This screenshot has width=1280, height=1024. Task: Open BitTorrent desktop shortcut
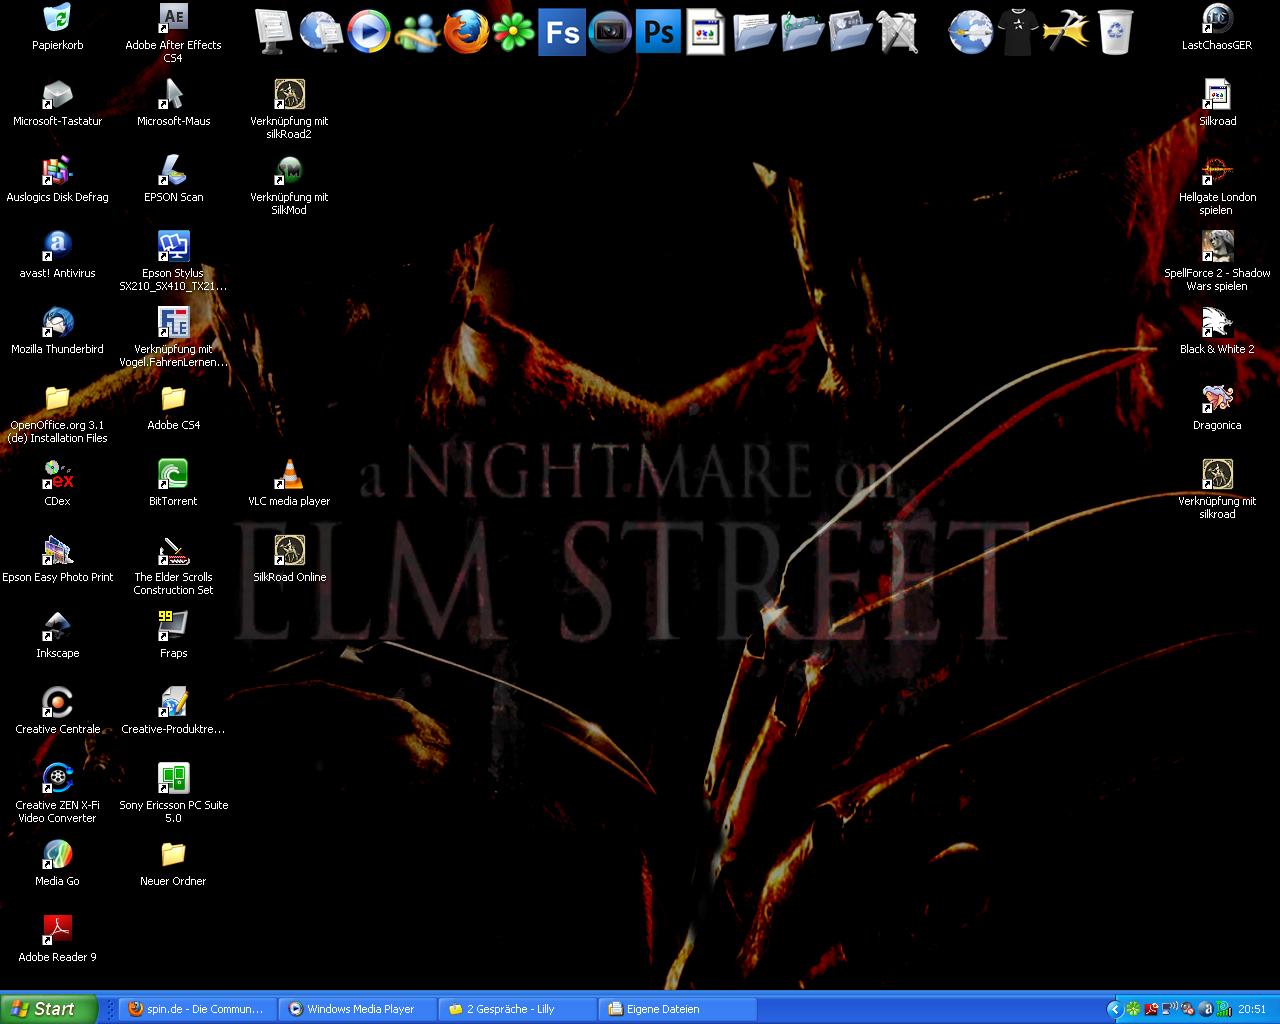click(x=173, y=476)
